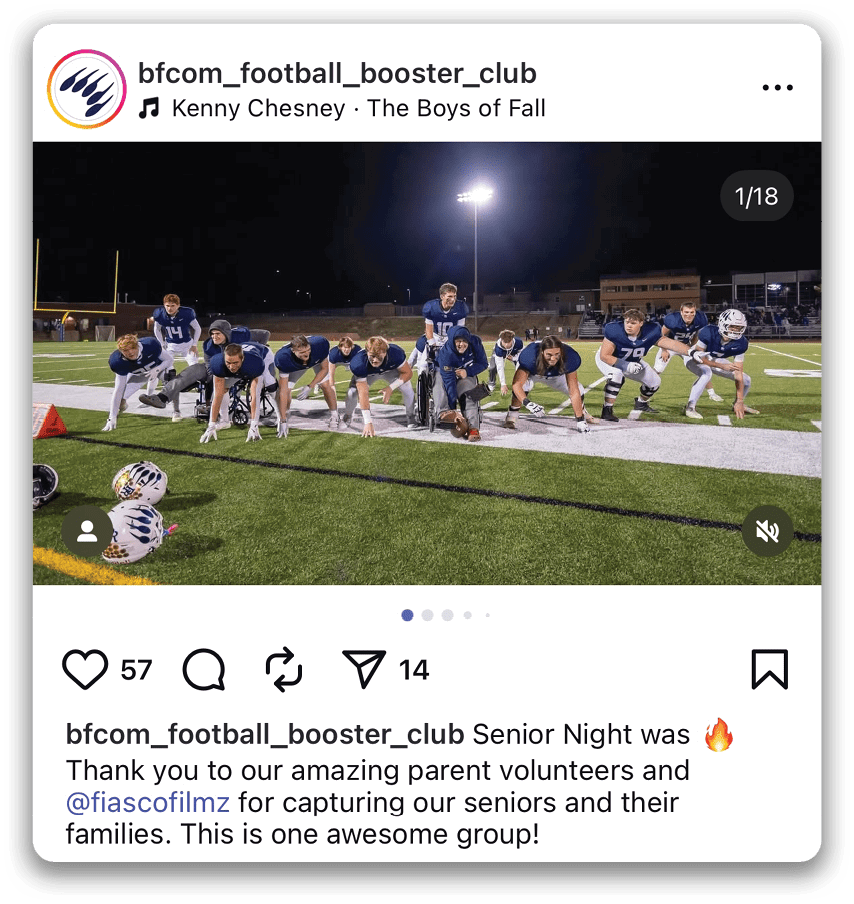
Task: Select the third carousel indicator dot
Action: point(447,615)
